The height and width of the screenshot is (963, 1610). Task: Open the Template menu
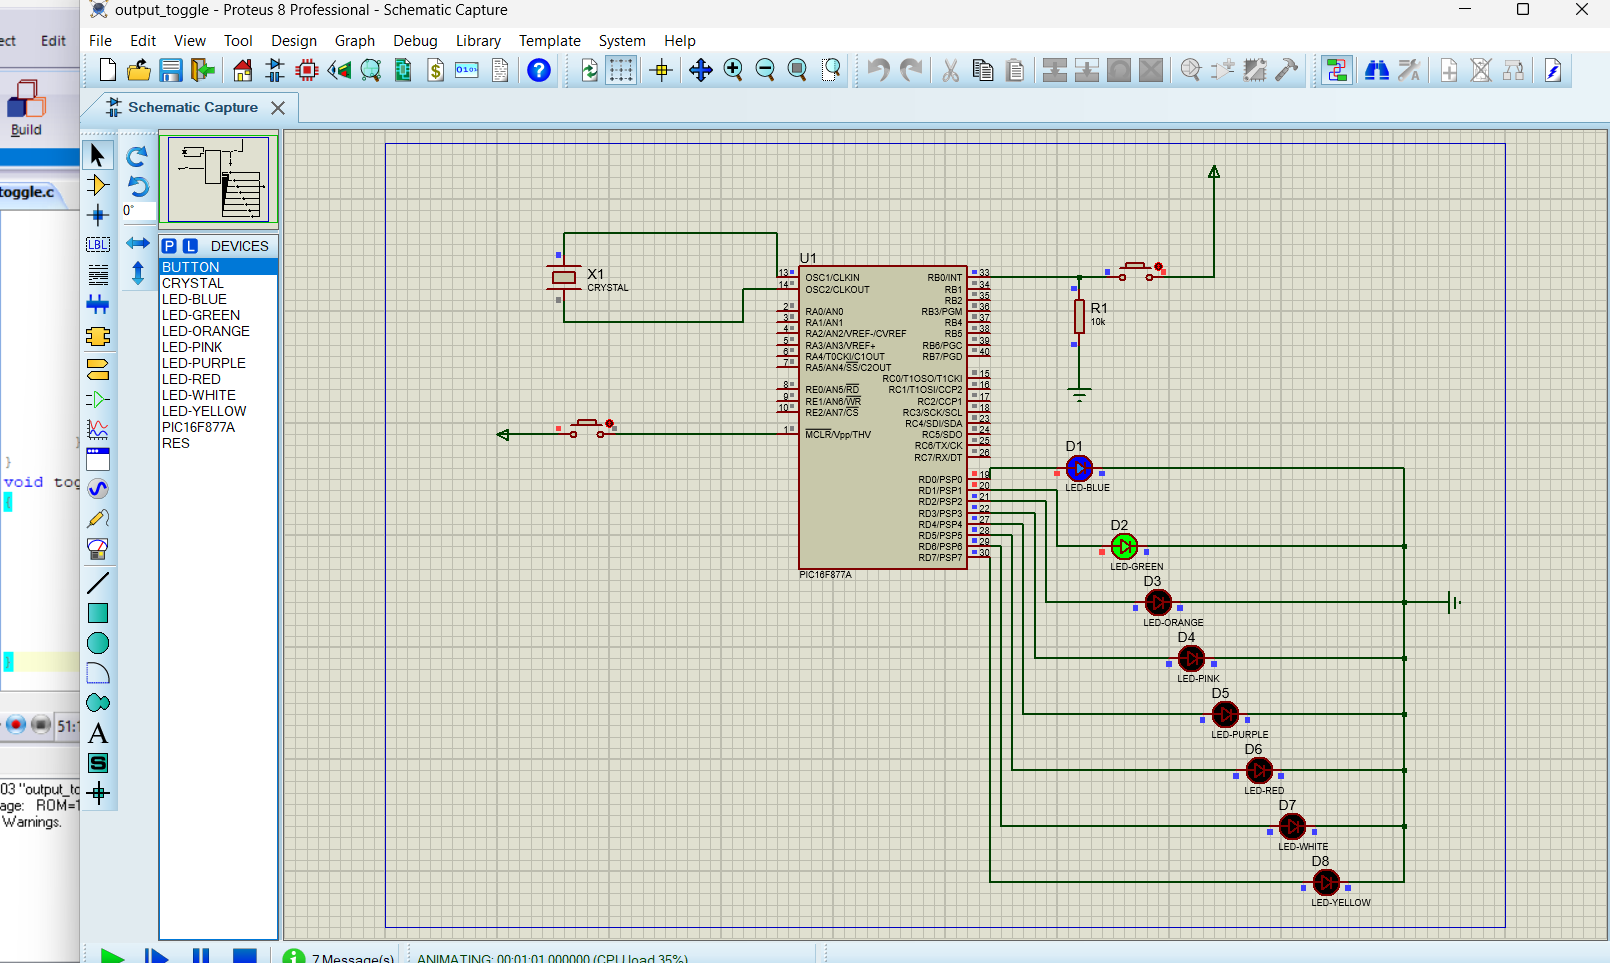pos(549,41)
